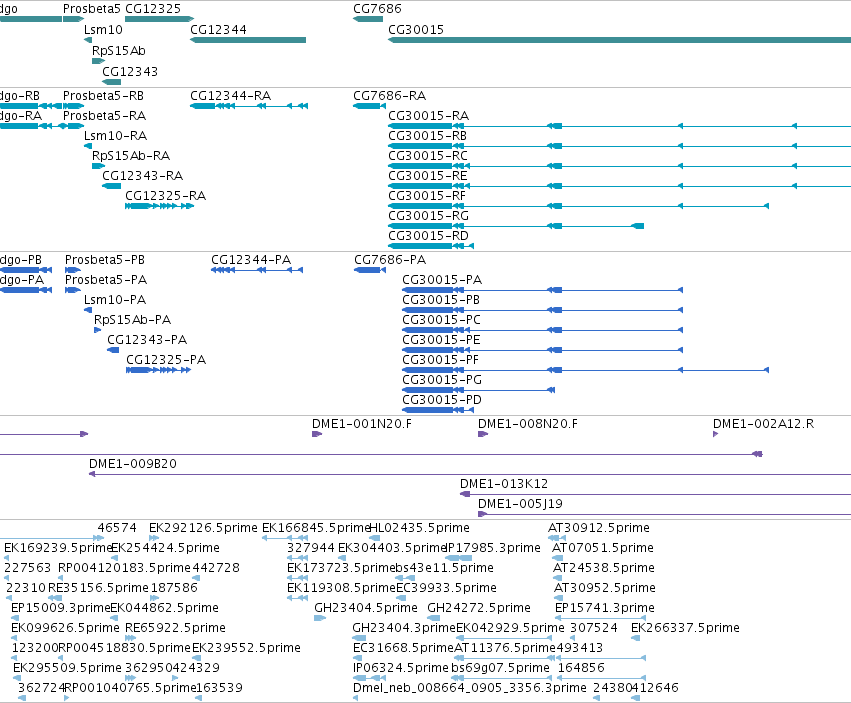Select the CG7686 gene arrow
The width and height of the screenshot is (851, 703).
368,19
